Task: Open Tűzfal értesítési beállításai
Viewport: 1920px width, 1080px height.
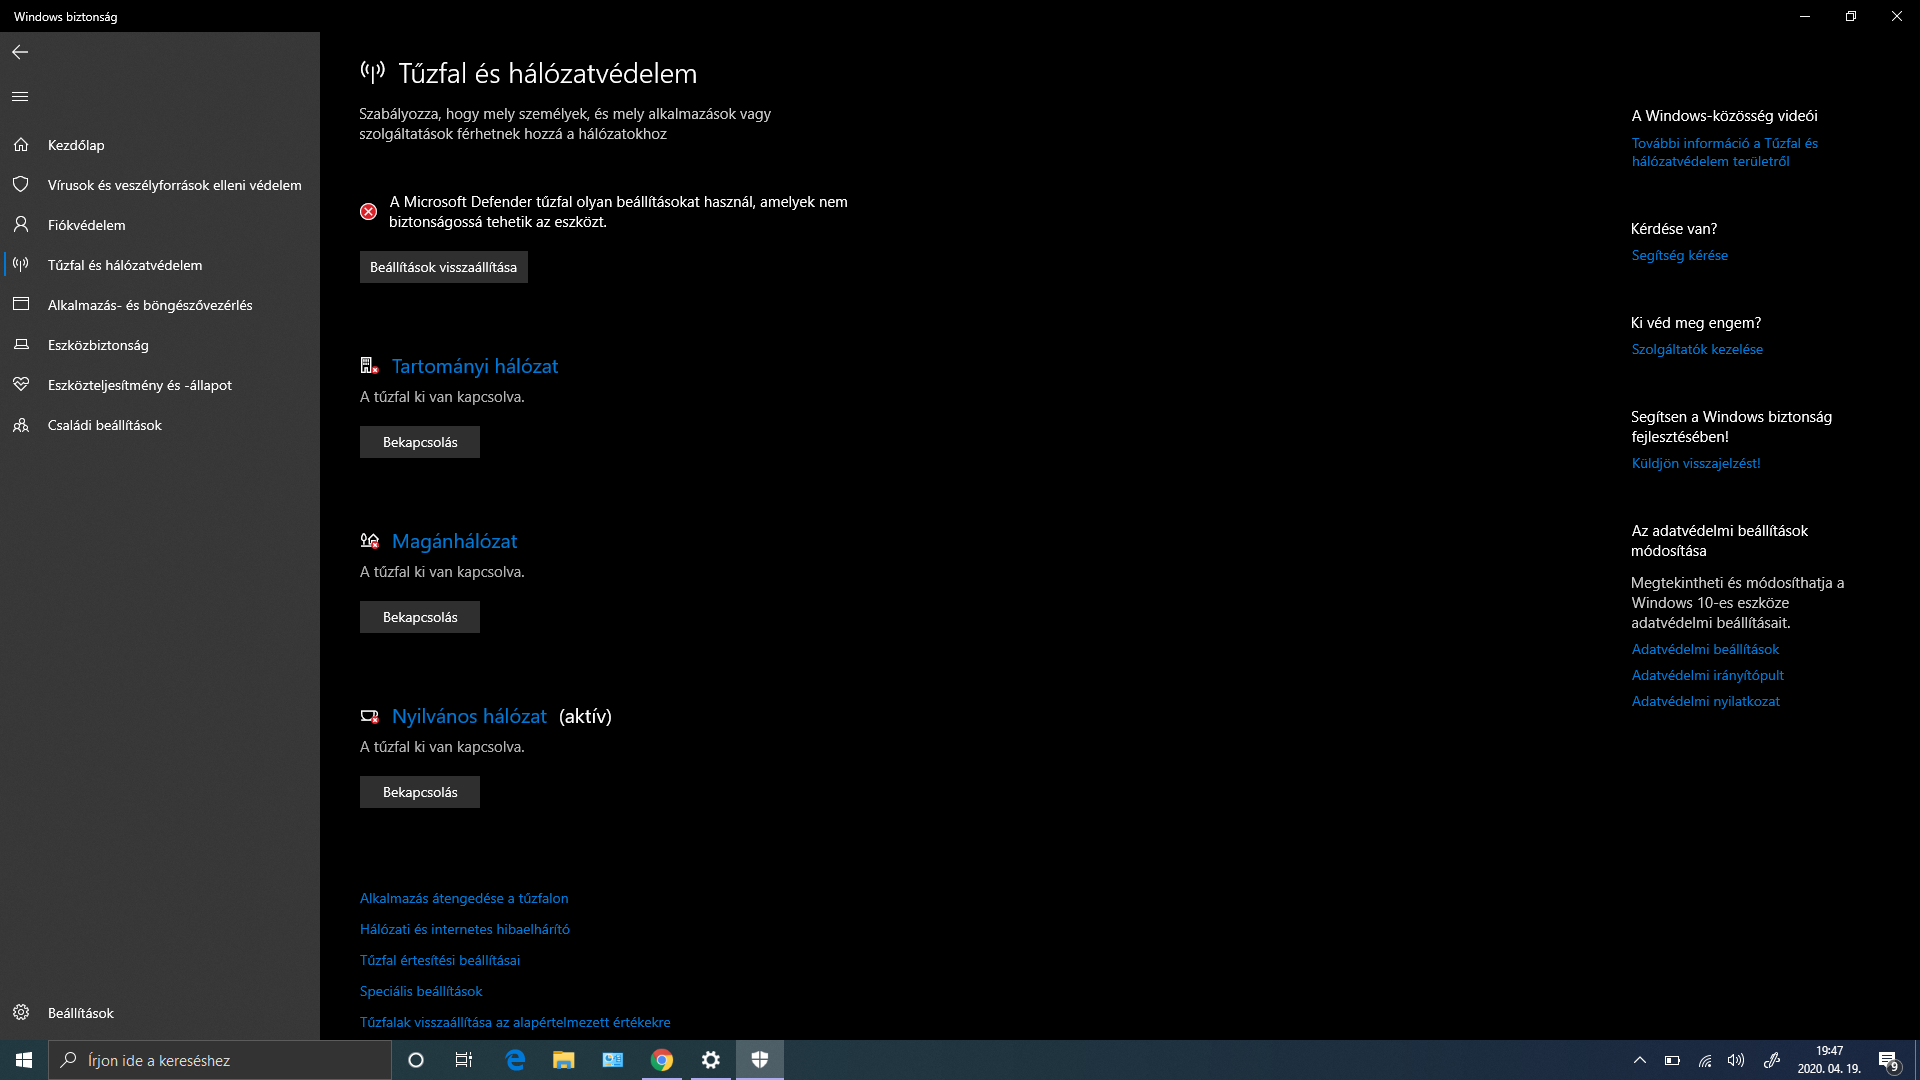Action: click(440, 960)
